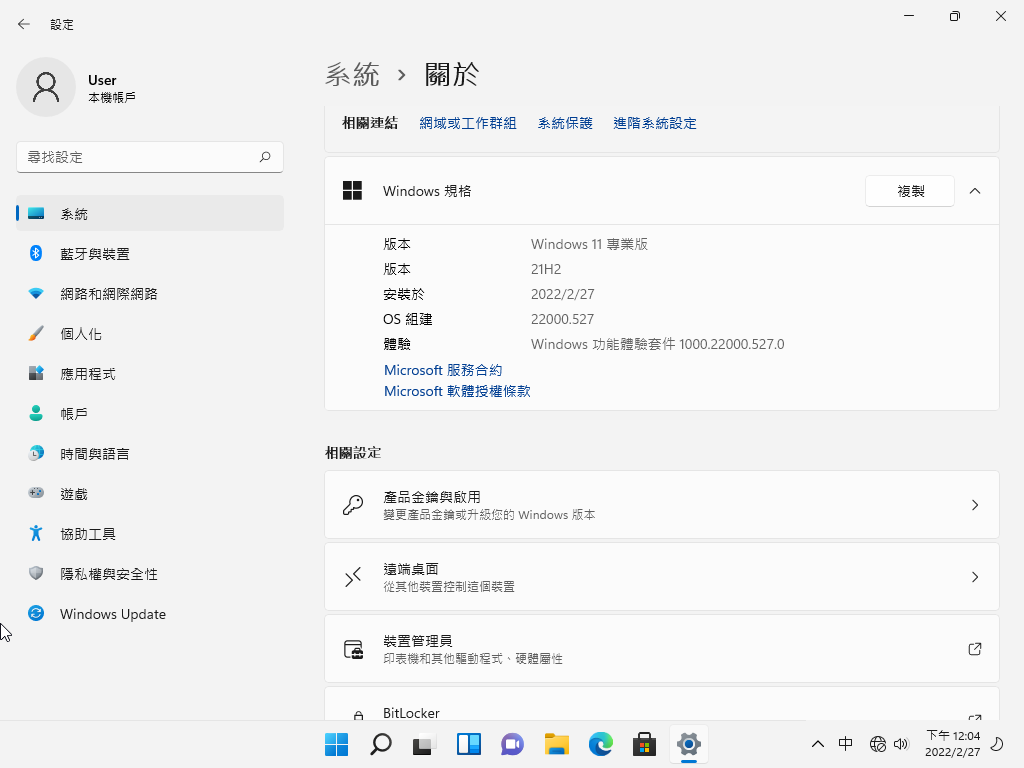Open 應用程式 settings

(x=150, y=374)
